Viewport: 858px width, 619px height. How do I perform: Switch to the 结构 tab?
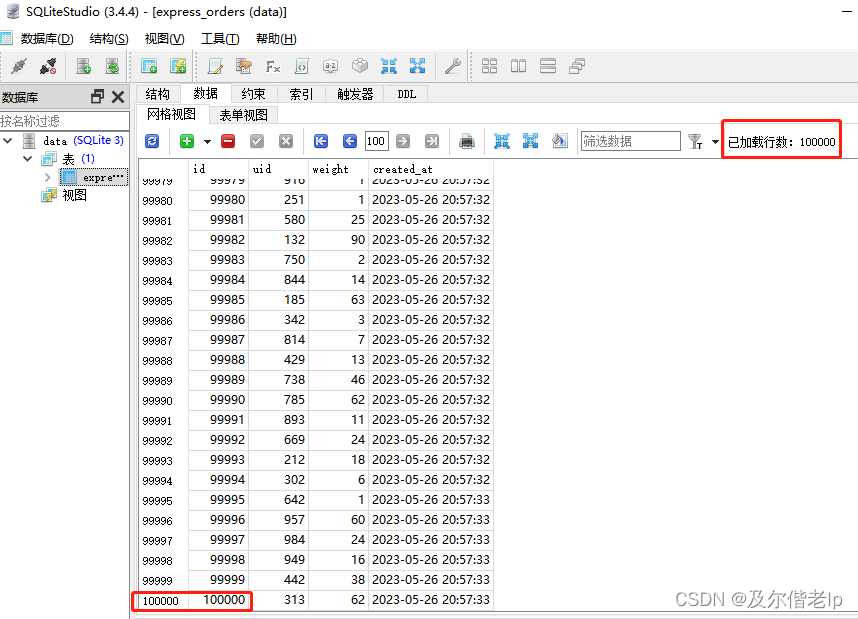point(158,94)
